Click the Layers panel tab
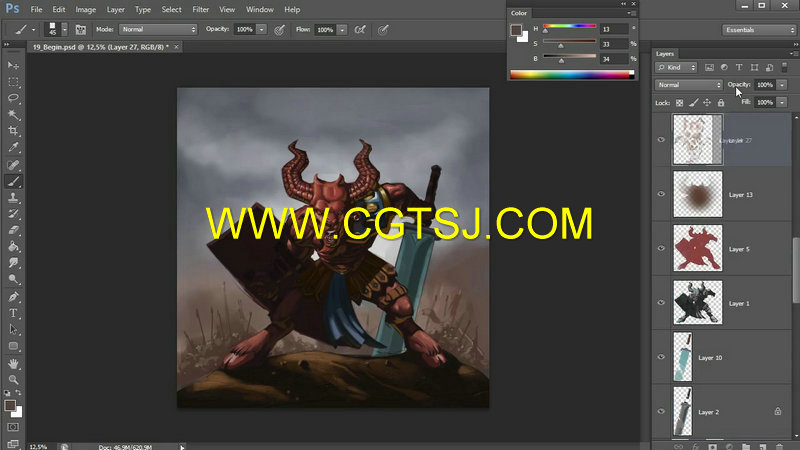This screenshot has height=450, width=800. click(665, 54)
